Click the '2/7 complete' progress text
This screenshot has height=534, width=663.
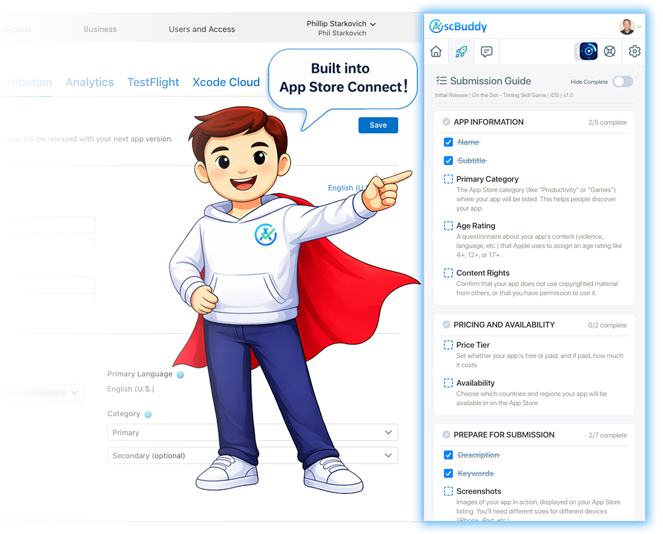[607, 435]
